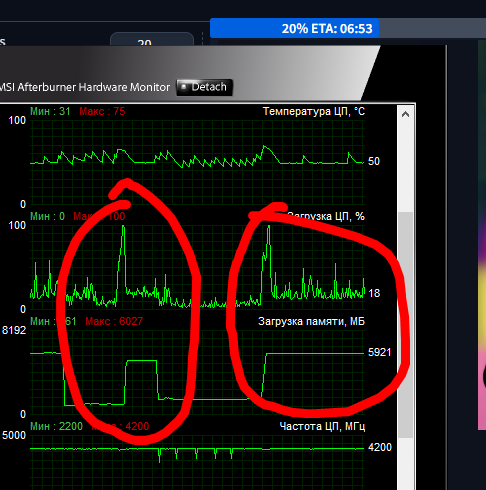Screen dimensions: 486x490
Task: Click the blue 20% ETA progress bar
Action: tap(294, 29)
